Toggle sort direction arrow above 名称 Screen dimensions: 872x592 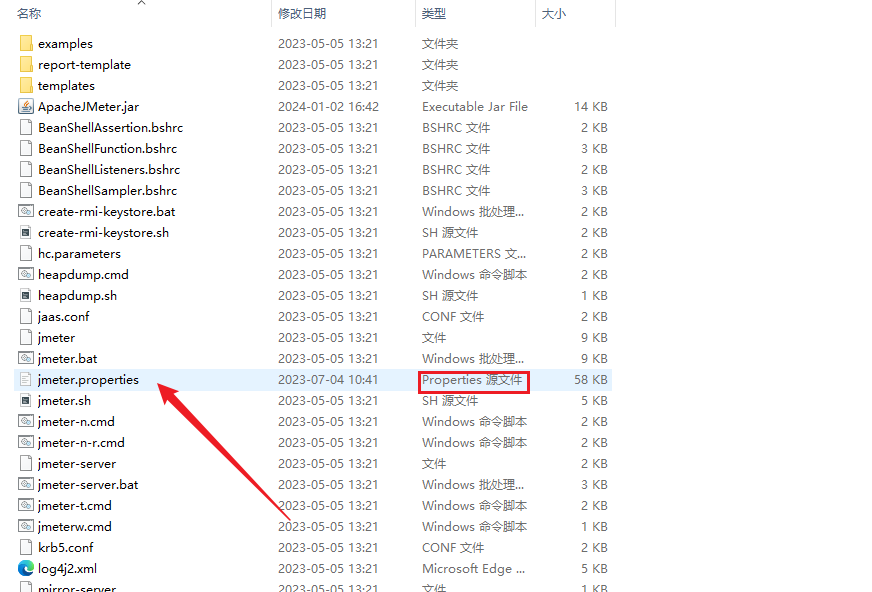click(x=142, y=3)
